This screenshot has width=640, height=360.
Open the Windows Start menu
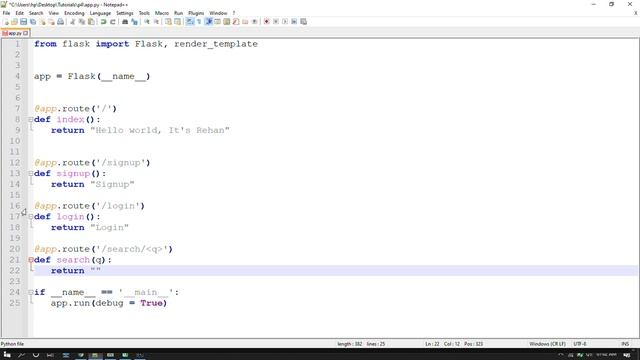tap(7, 355)
